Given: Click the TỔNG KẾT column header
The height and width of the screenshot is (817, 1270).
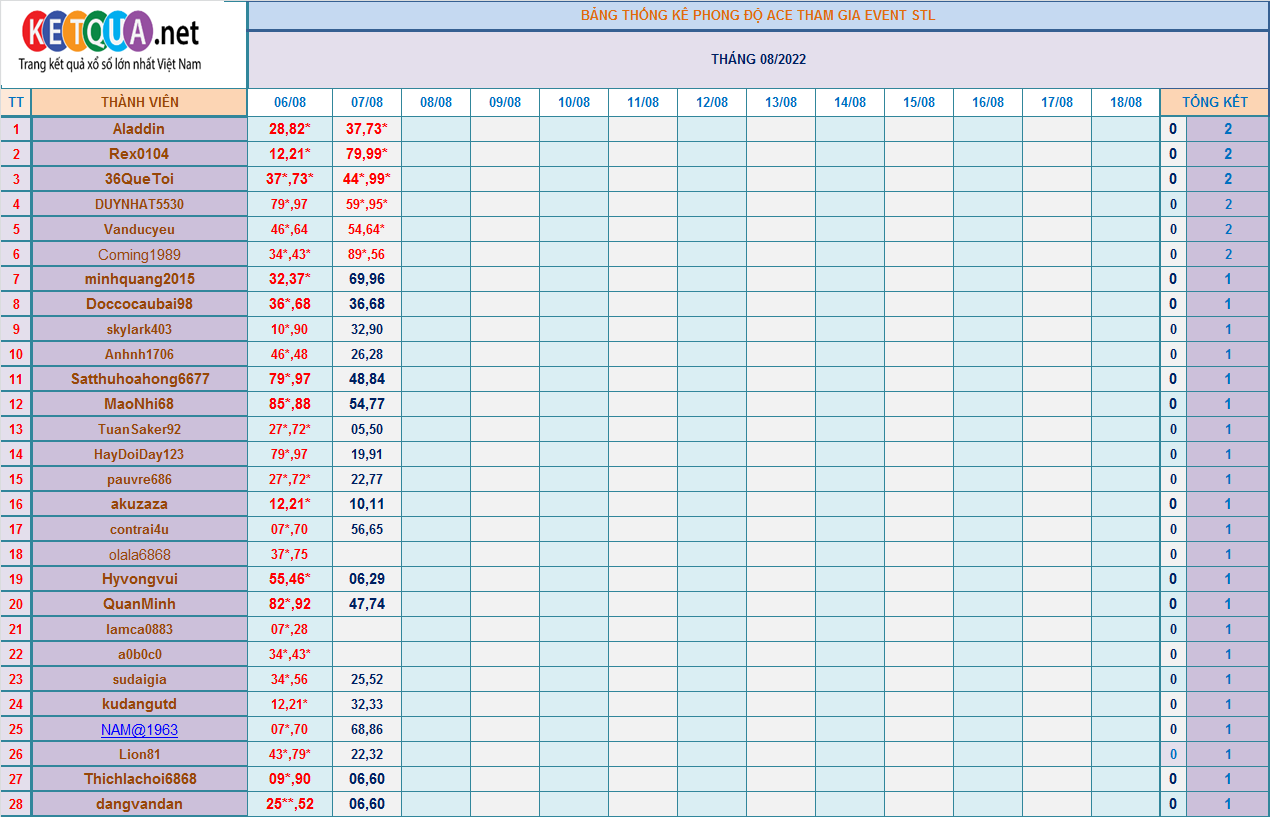Looking at the screenshot, I should click(1214, 102).
